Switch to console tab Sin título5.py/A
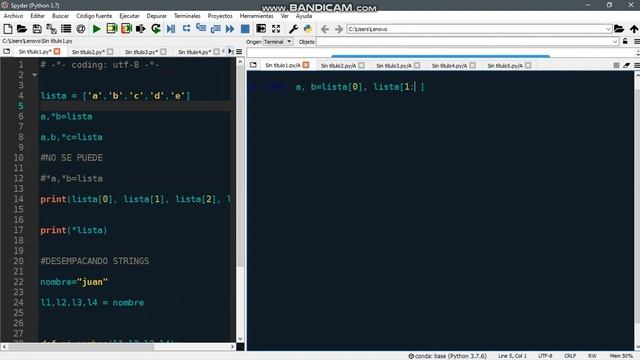This screenshot has height=360, width=640. tap(504, 65)
